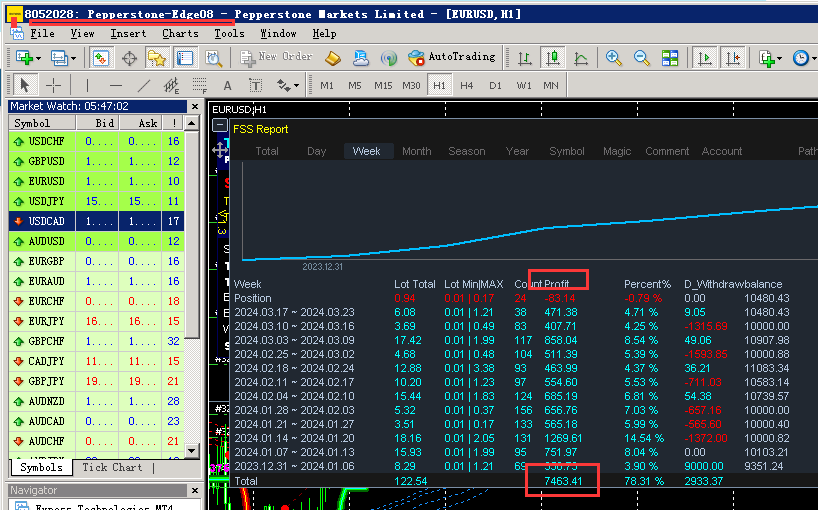Open the Periods clock icon
Viewport: 818px width, 510px height.
[800, 57]
